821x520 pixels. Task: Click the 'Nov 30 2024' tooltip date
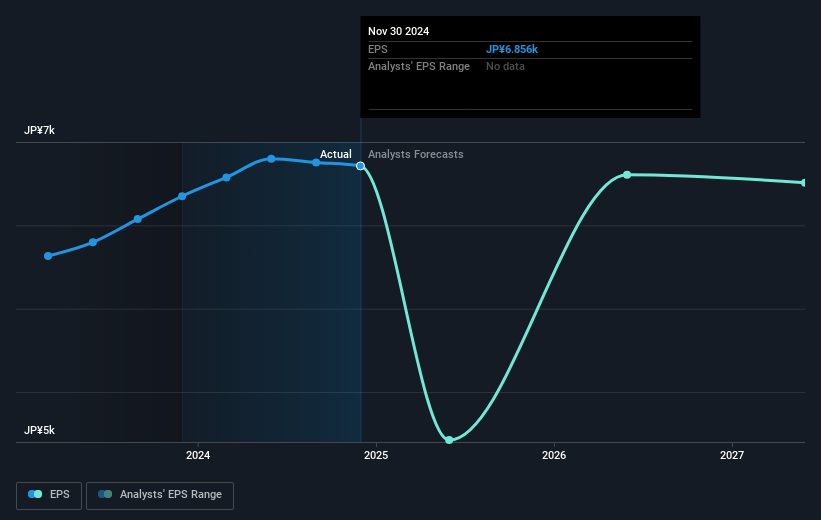point(398,31)
